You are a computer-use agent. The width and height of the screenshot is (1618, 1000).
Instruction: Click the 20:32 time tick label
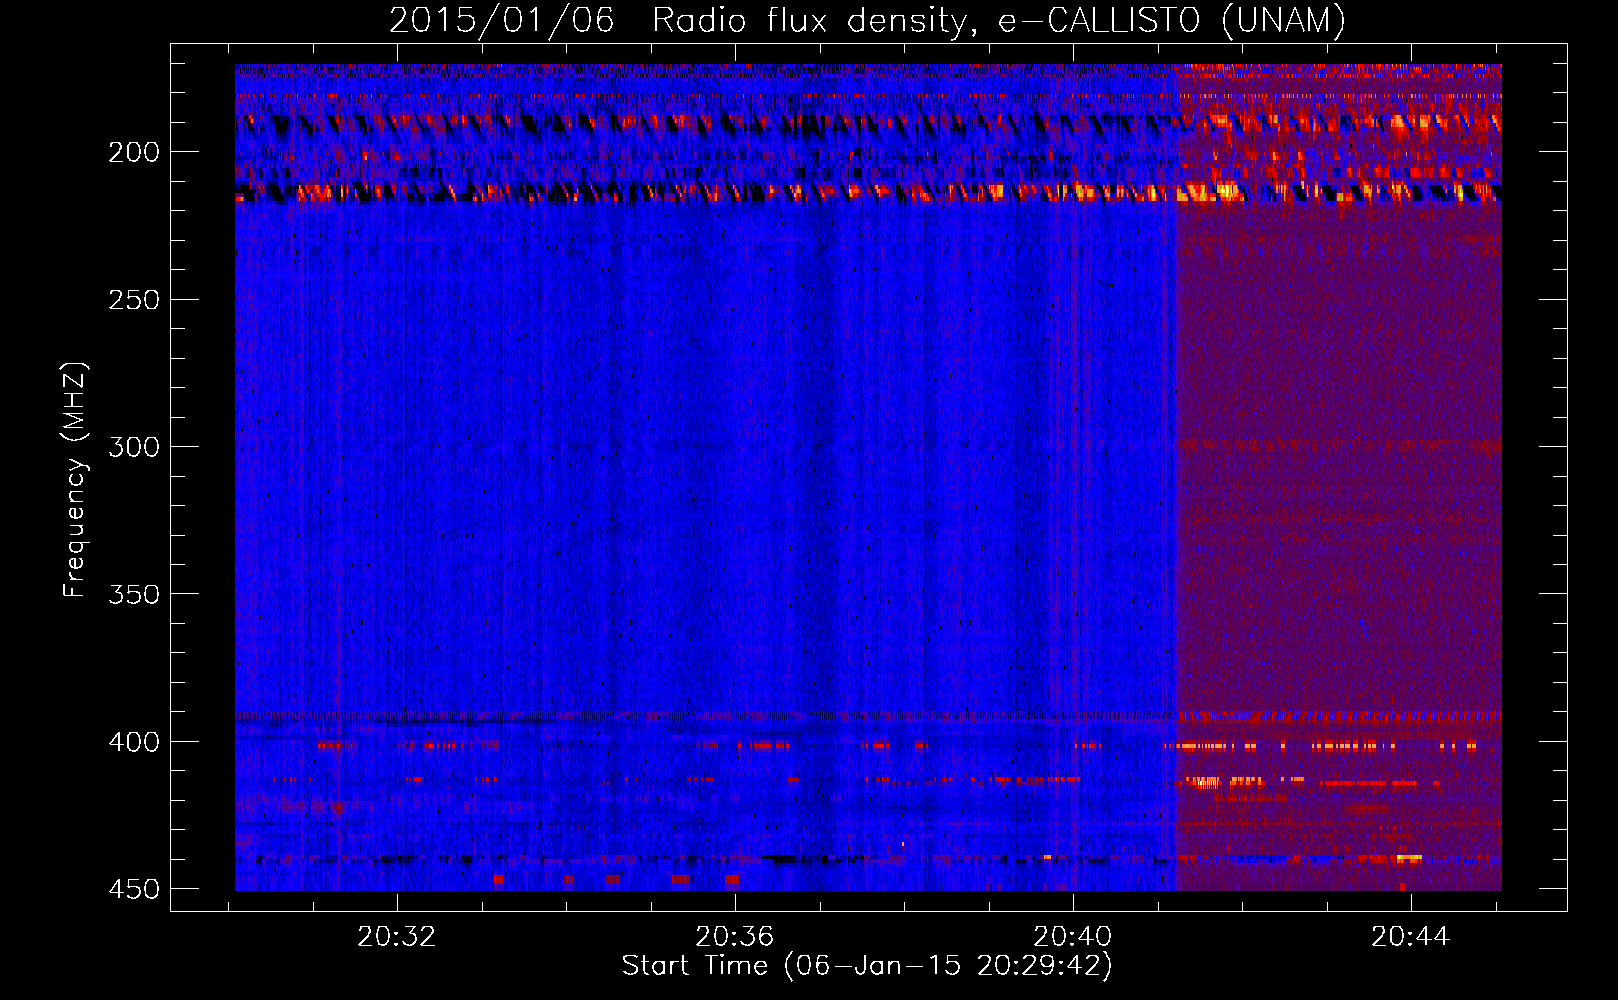coord(397,937)
